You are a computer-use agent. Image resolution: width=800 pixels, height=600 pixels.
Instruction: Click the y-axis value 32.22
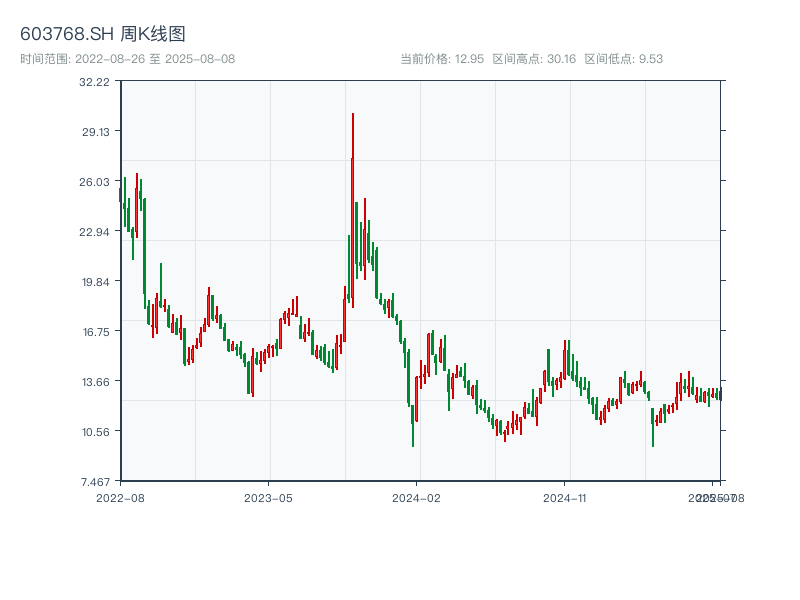pyautogui.click(x=94, y=82)
